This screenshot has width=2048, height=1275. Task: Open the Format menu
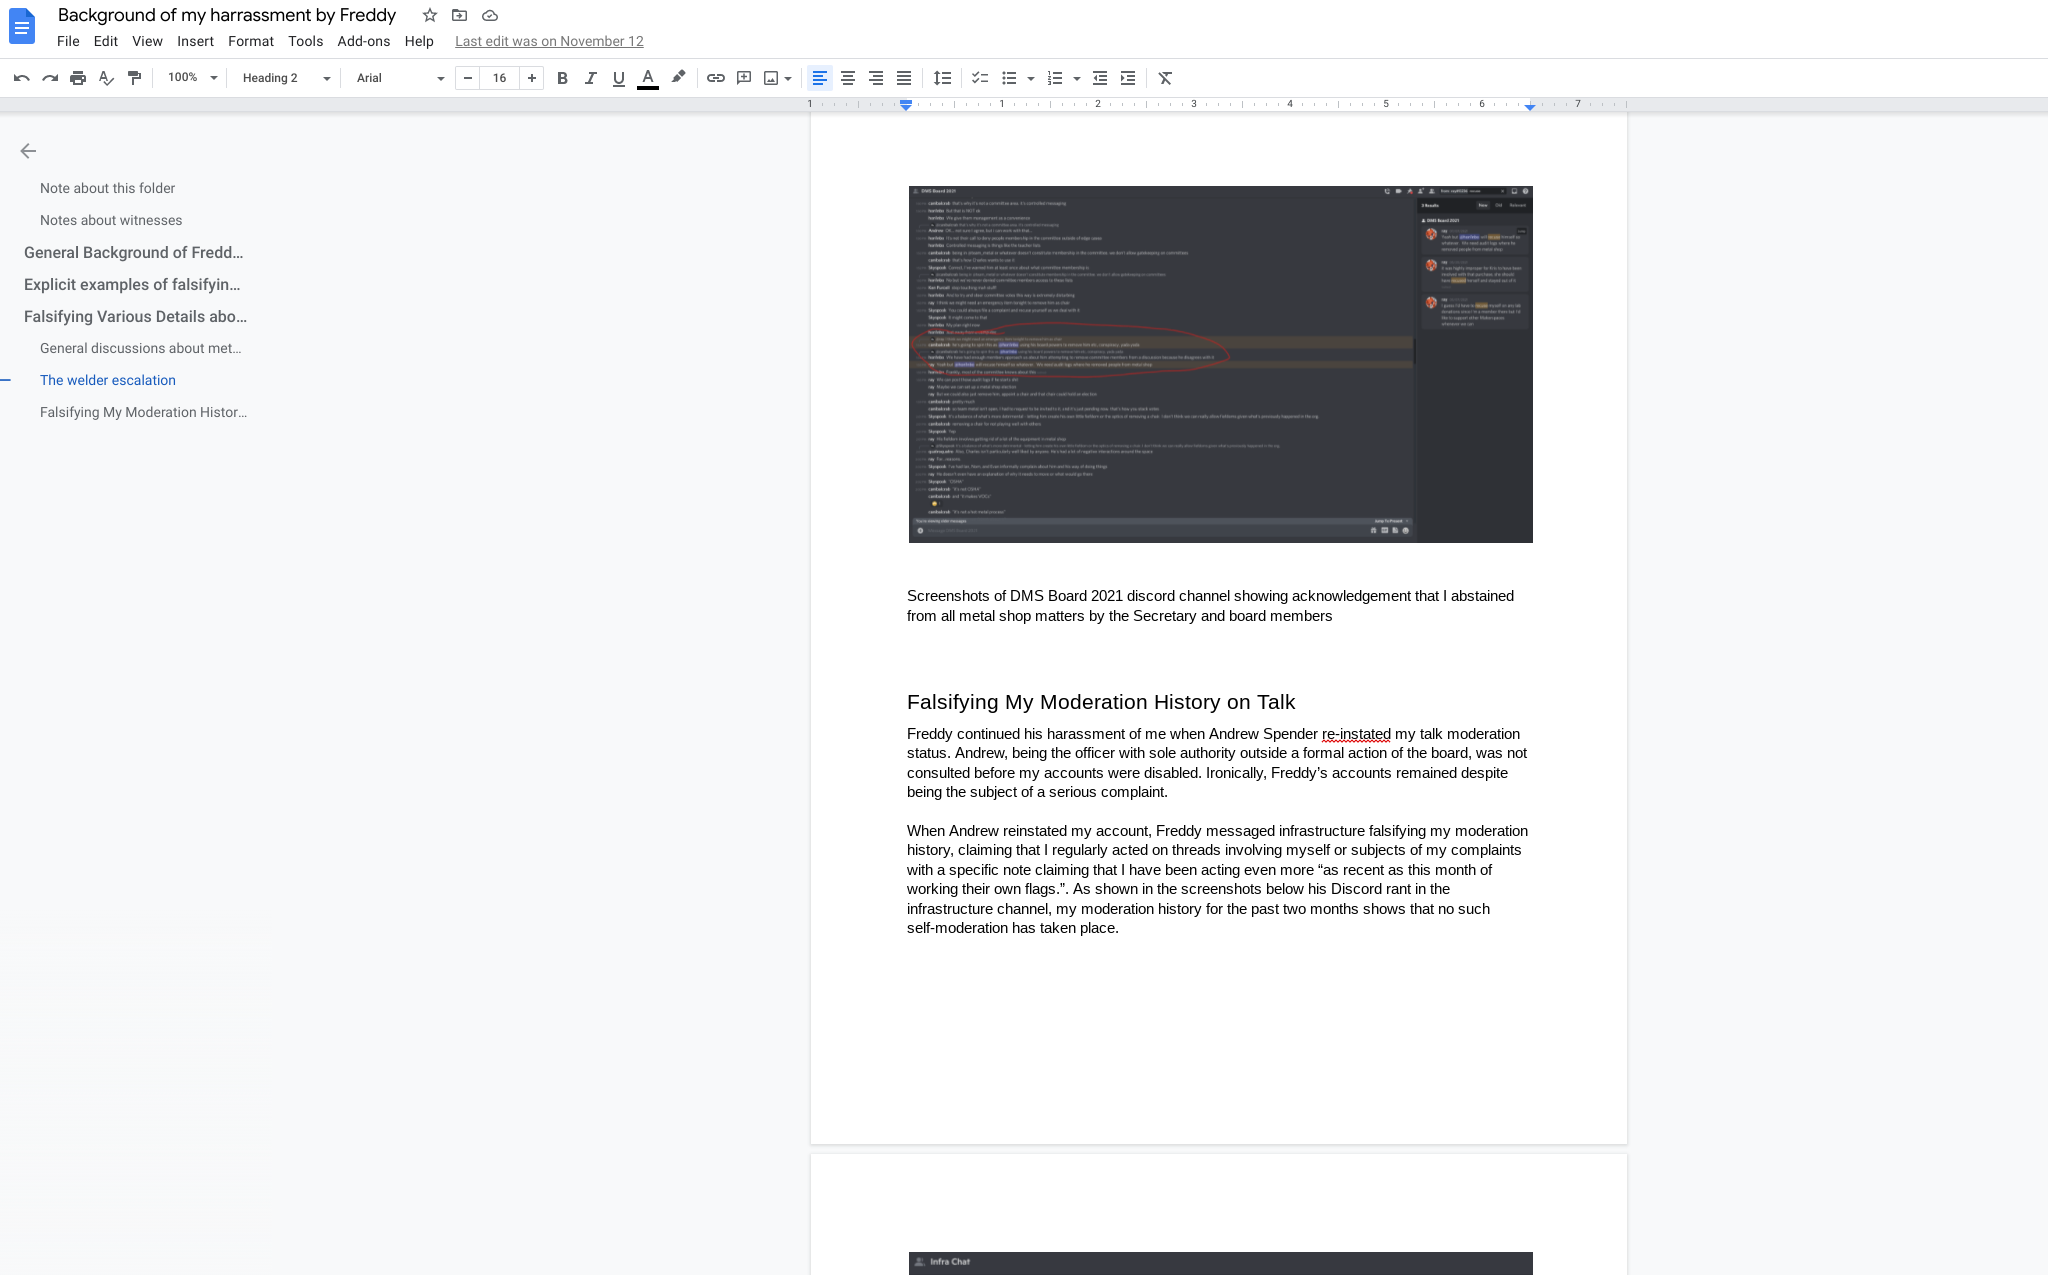(250, 41)
